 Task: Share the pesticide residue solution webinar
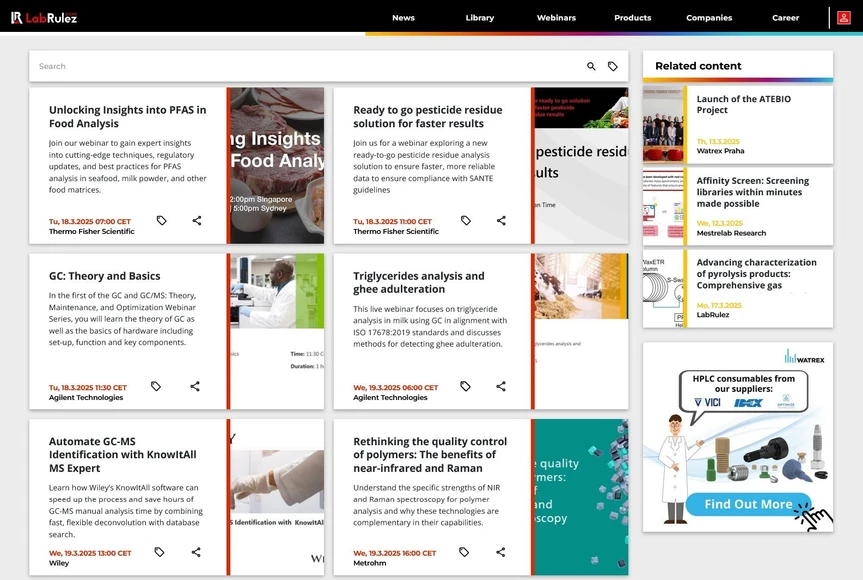click(501, 221)
